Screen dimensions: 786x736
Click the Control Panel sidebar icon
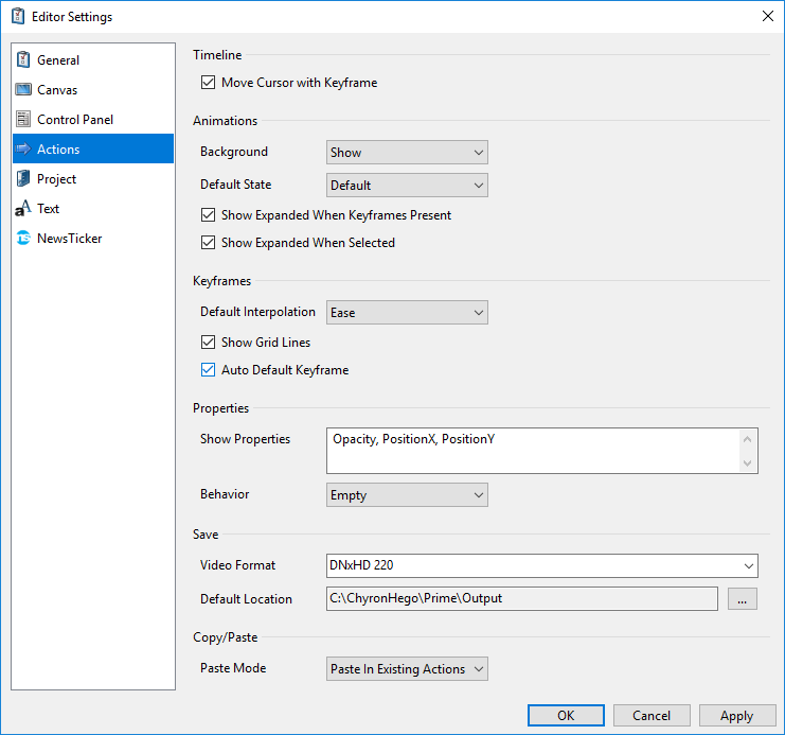(x=23, y=120)
